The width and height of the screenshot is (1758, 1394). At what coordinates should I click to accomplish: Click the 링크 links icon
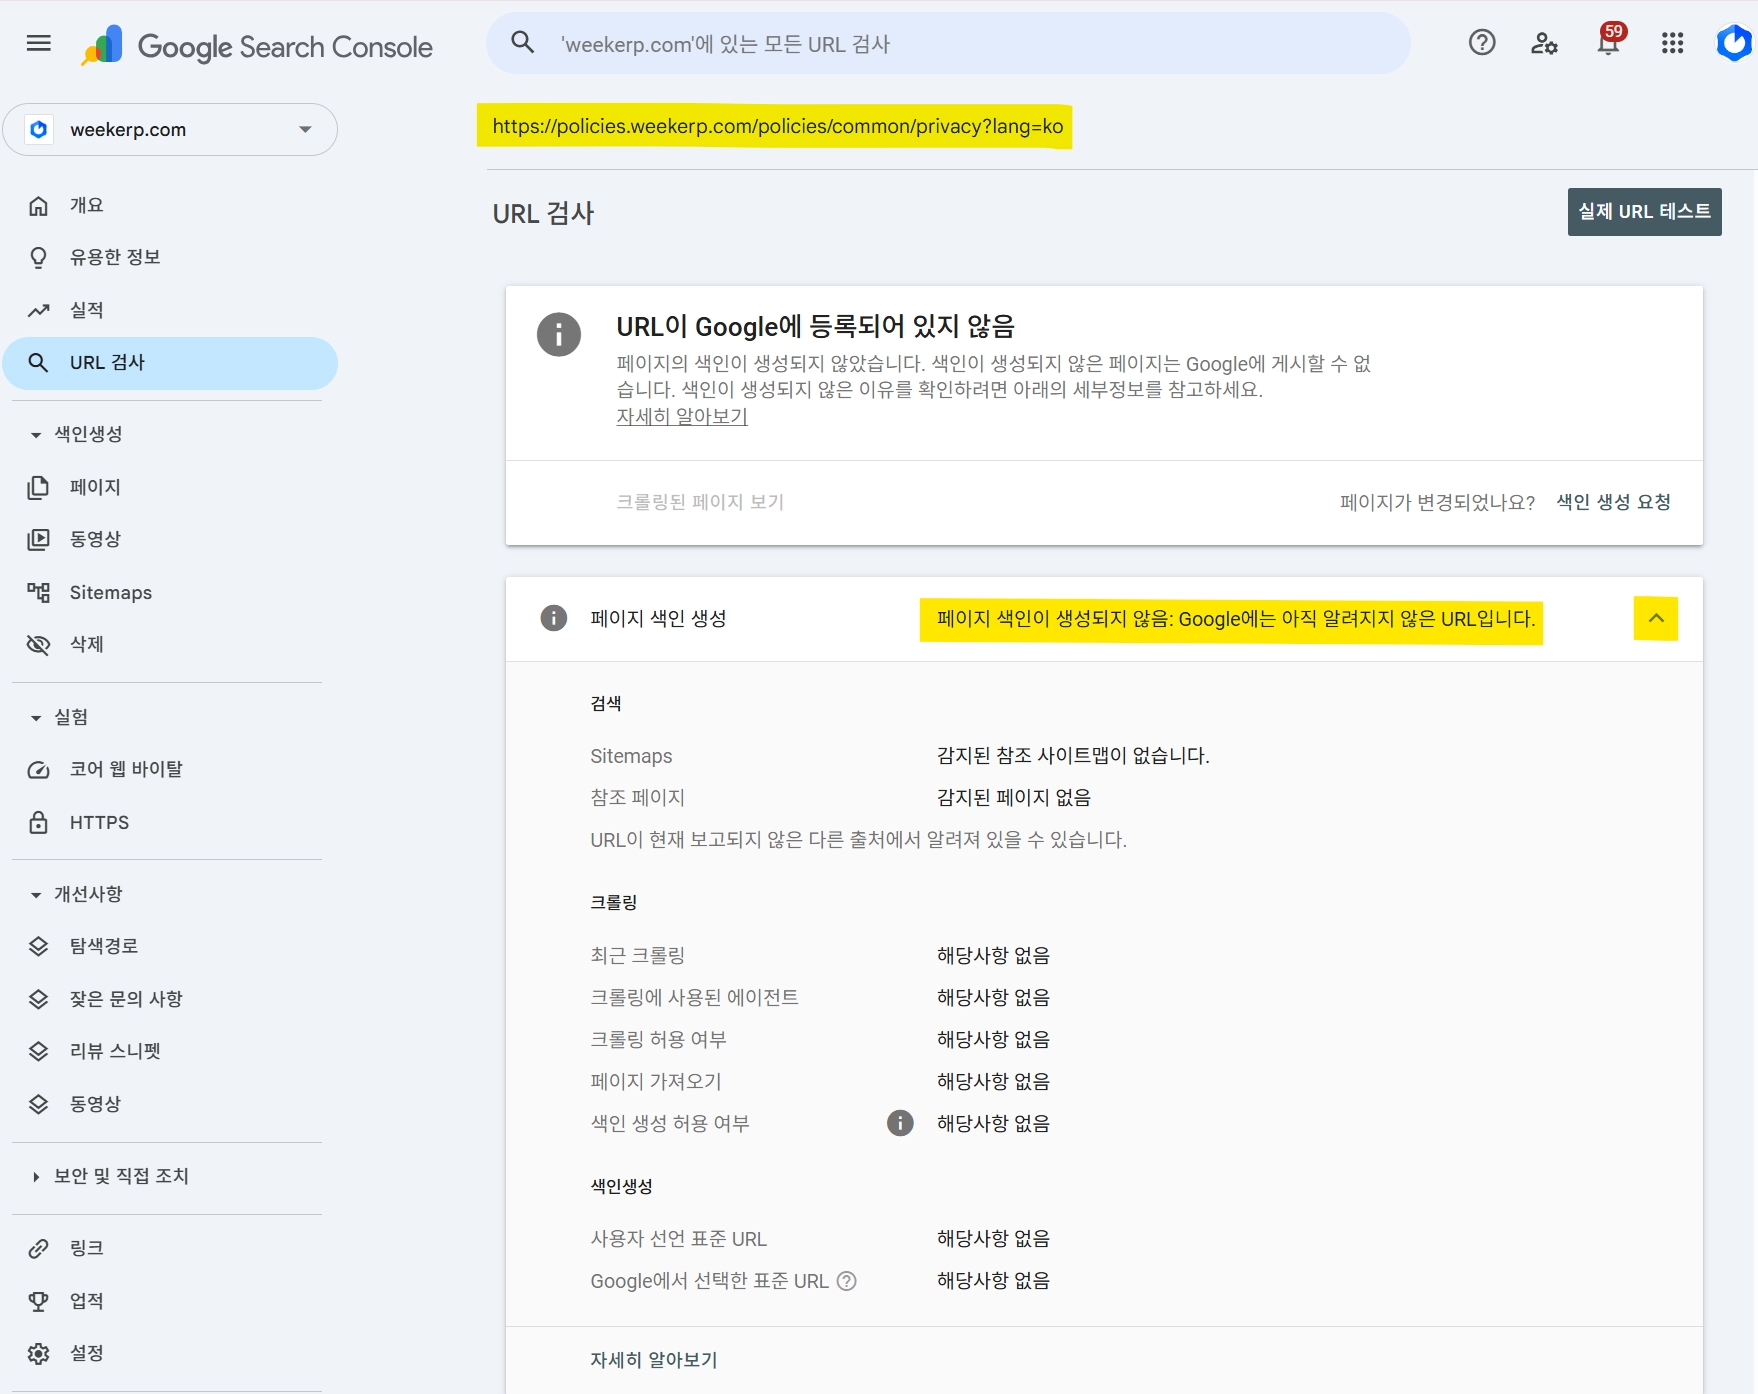pos(38,1249)
